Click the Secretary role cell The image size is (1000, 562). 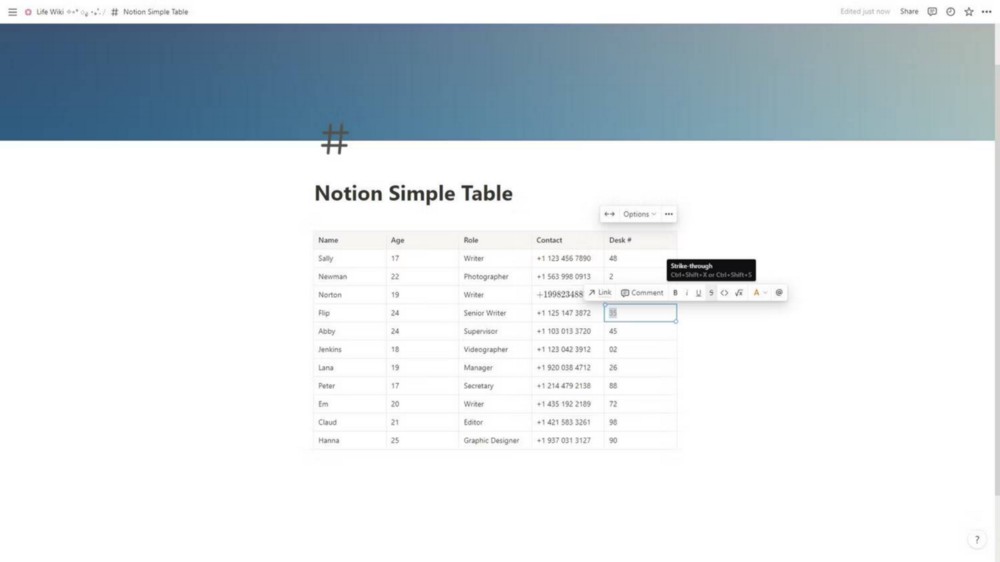click(495, 386)
